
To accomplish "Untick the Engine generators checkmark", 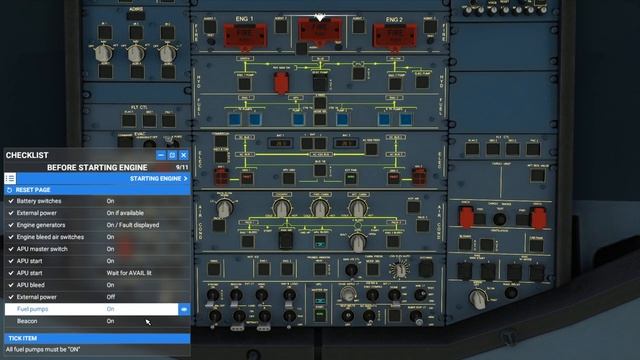I will (11, 225).
